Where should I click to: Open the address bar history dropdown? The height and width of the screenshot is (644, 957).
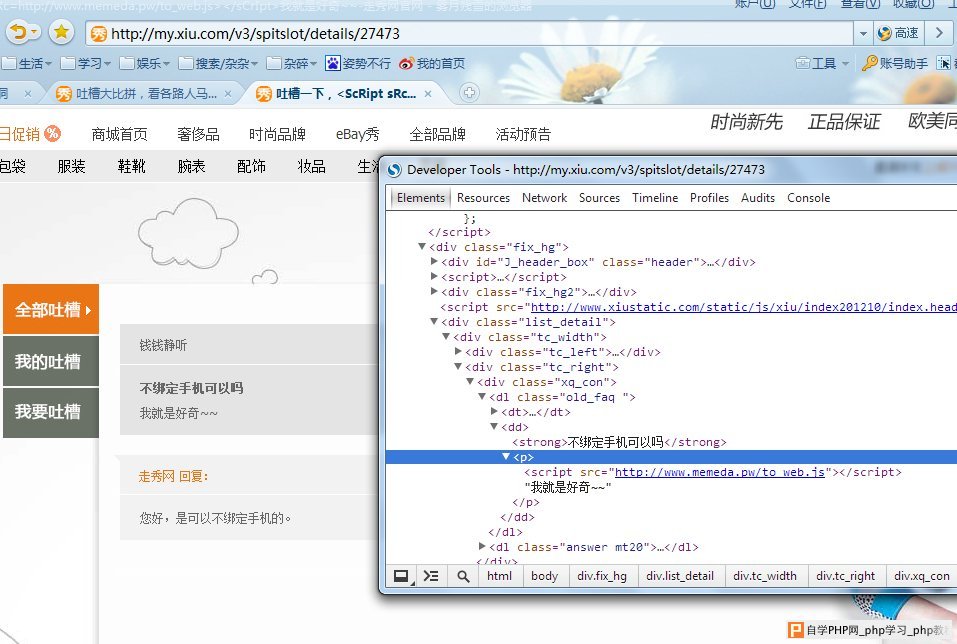(863, 34)
